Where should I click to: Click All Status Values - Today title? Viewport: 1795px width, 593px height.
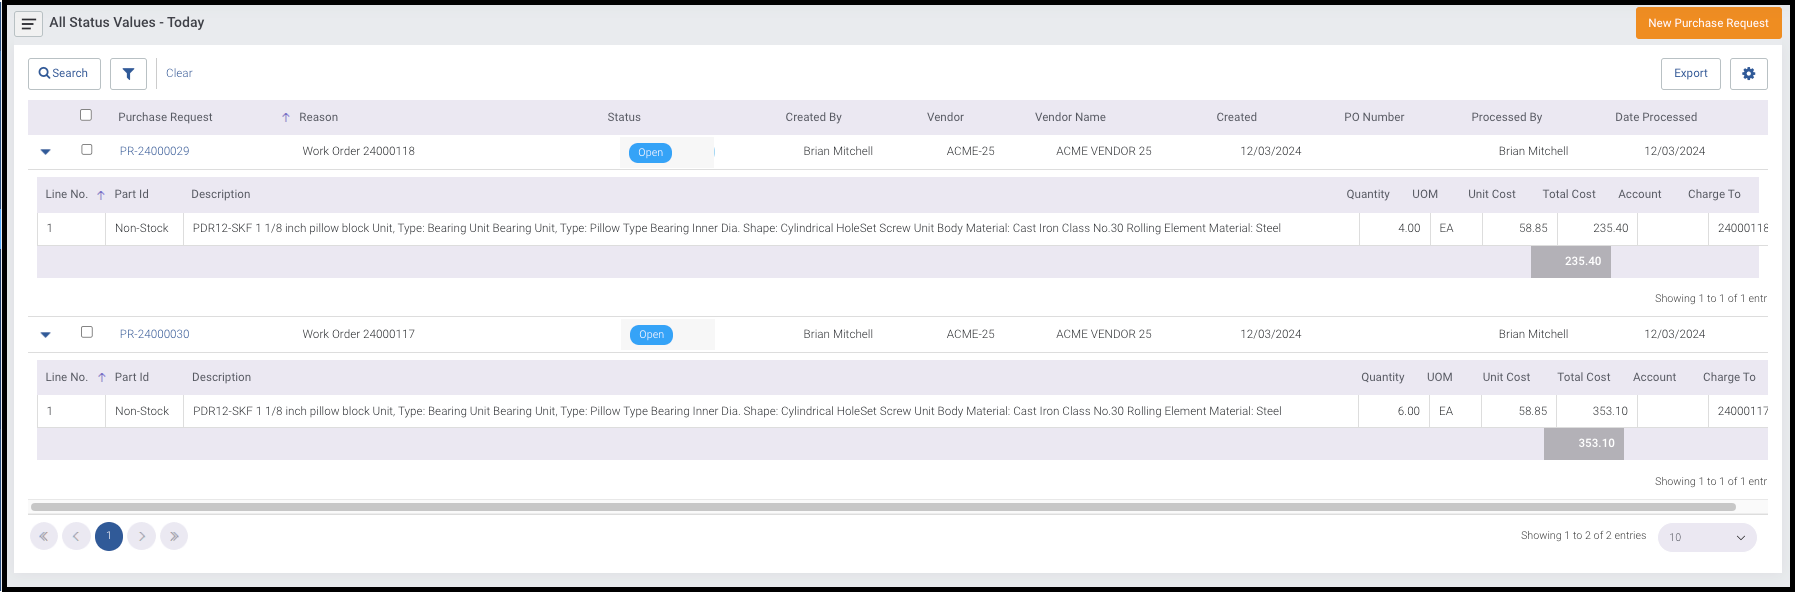point(127,22)
